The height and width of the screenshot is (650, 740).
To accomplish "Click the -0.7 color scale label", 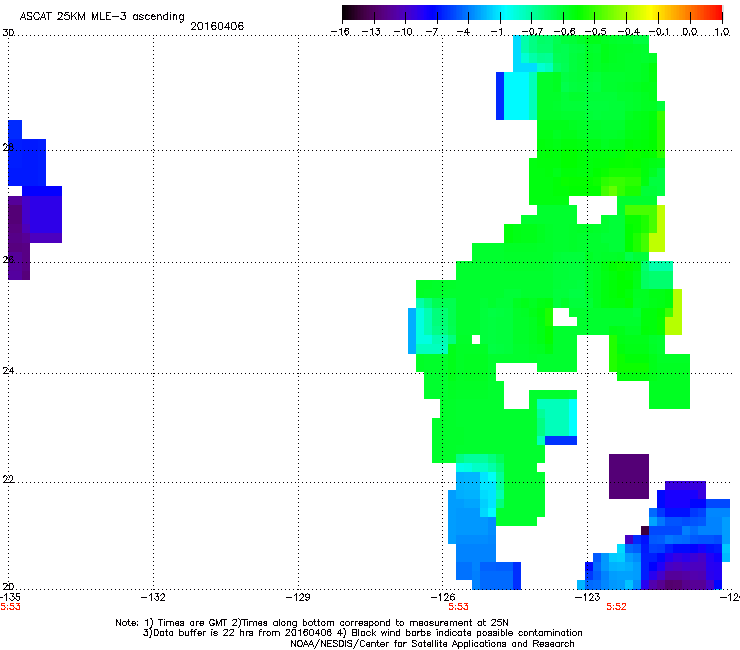I will click(532, 32).
